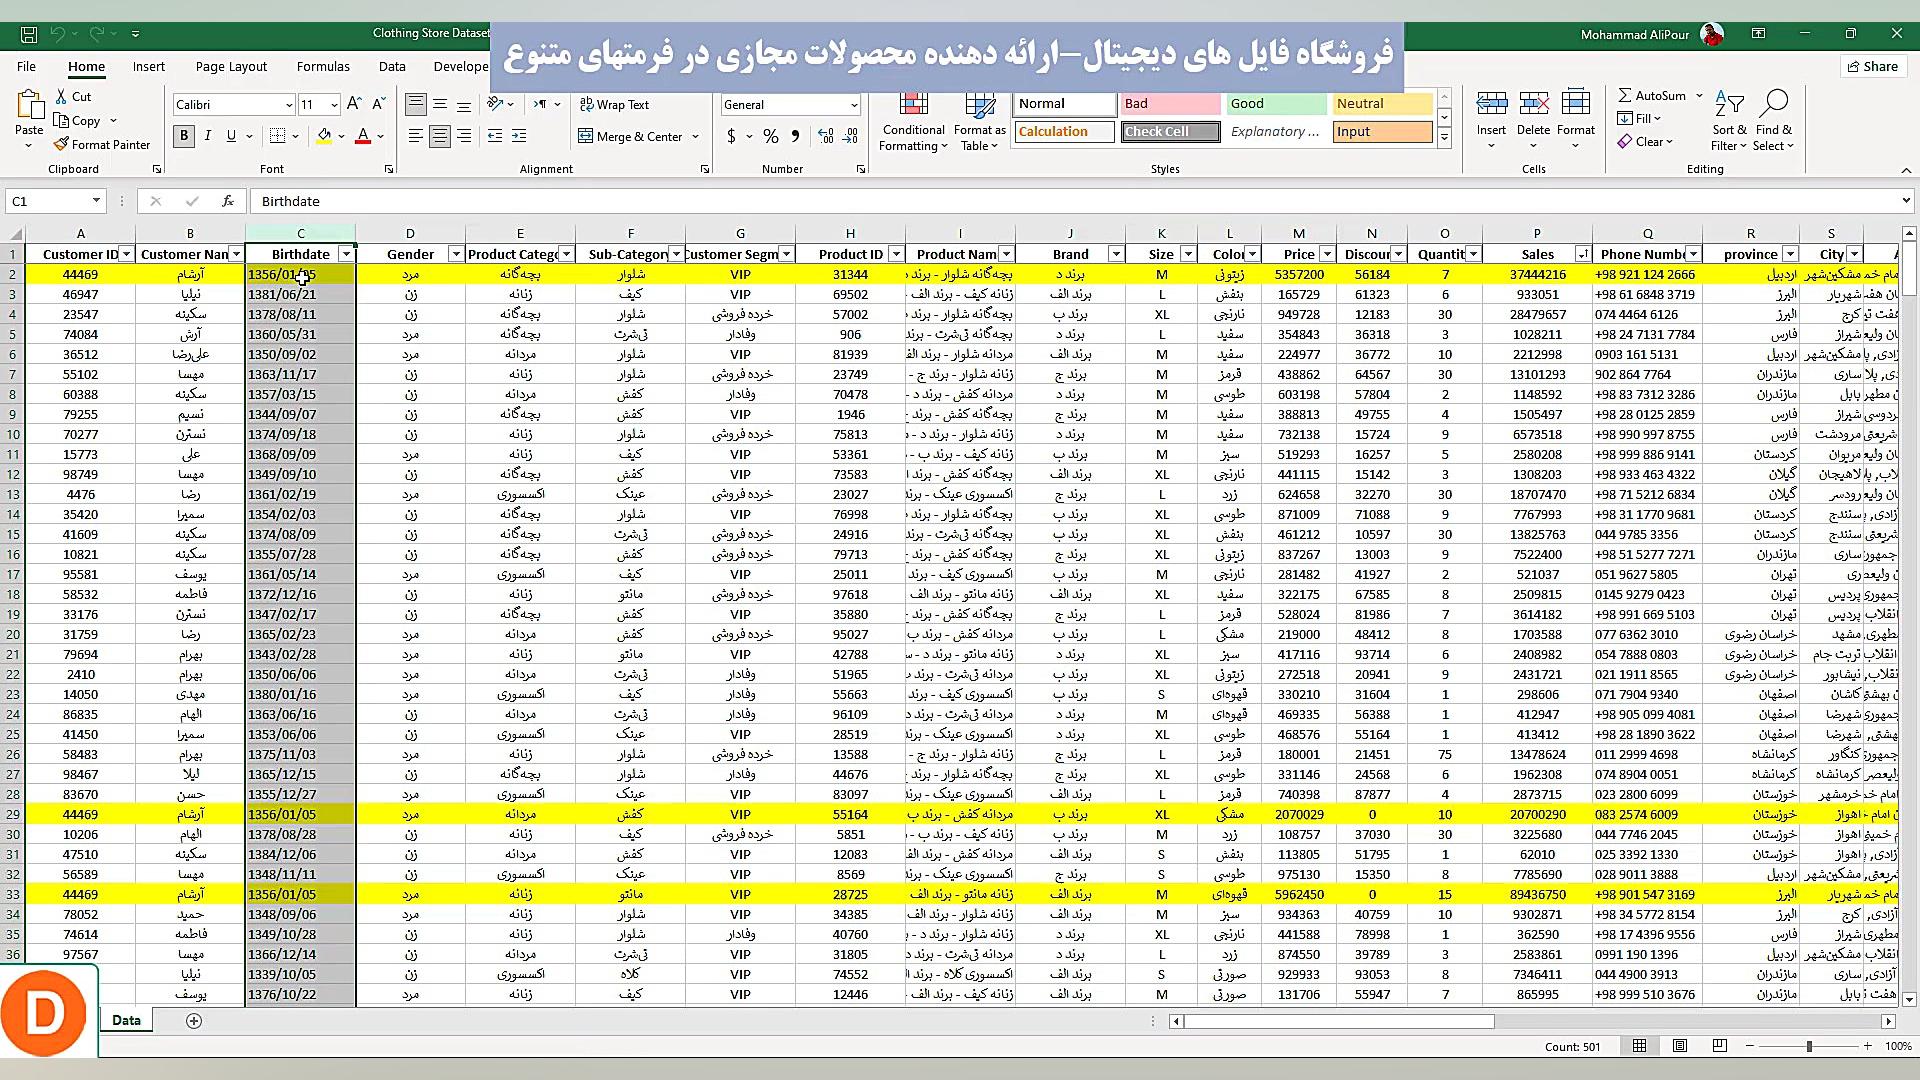Open the General number format dropdown
This screenshot has width=1920, height=1080.
[x=853, y=105]
